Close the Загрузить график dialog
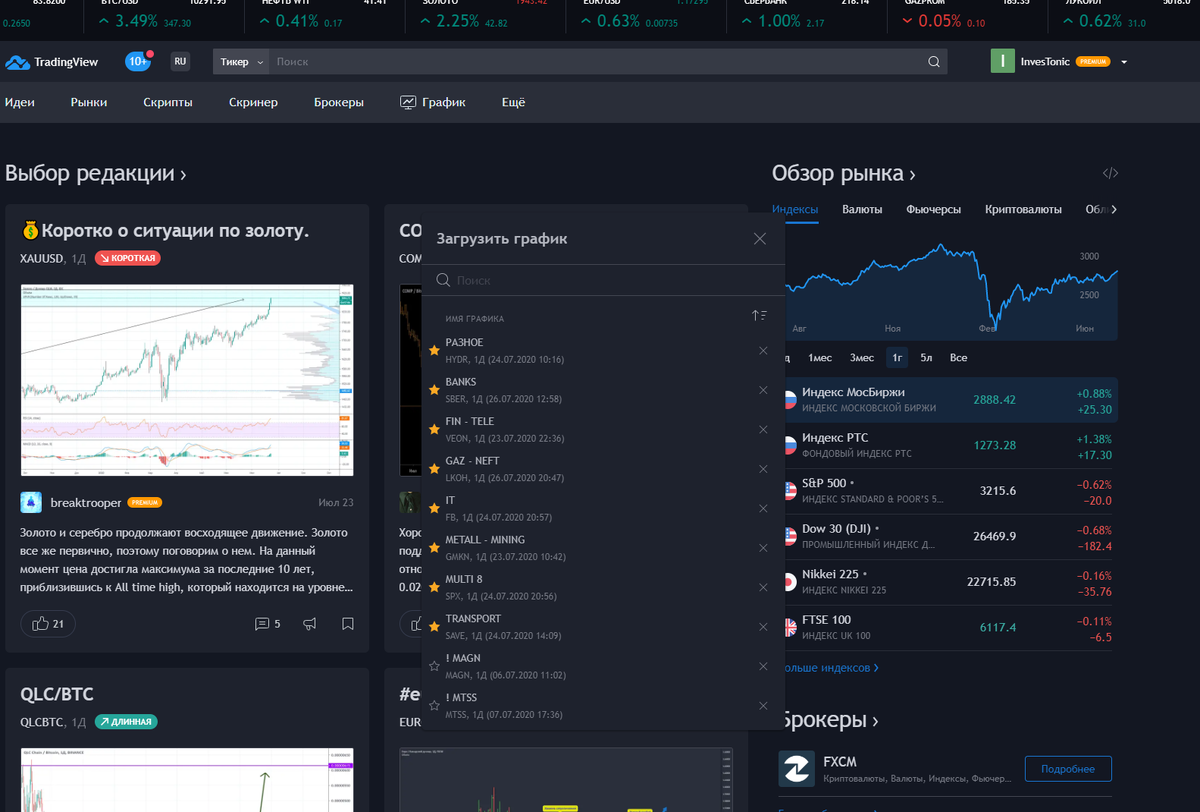 pos(760,238)
